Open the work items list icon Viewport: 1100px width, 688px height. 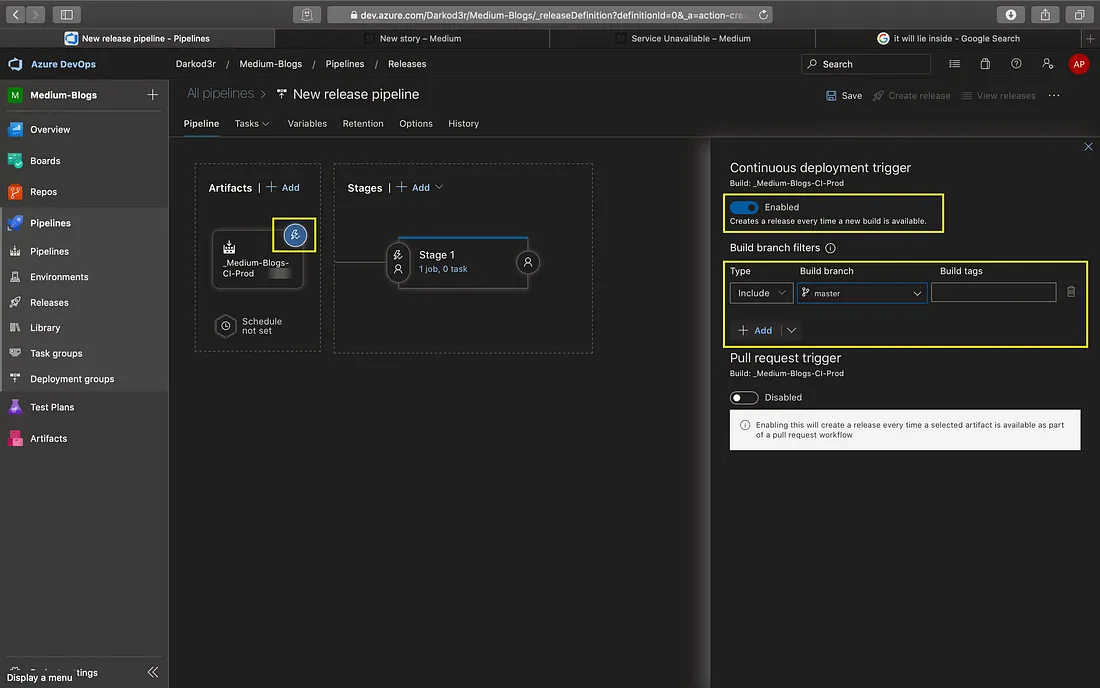tap(954, 64)
